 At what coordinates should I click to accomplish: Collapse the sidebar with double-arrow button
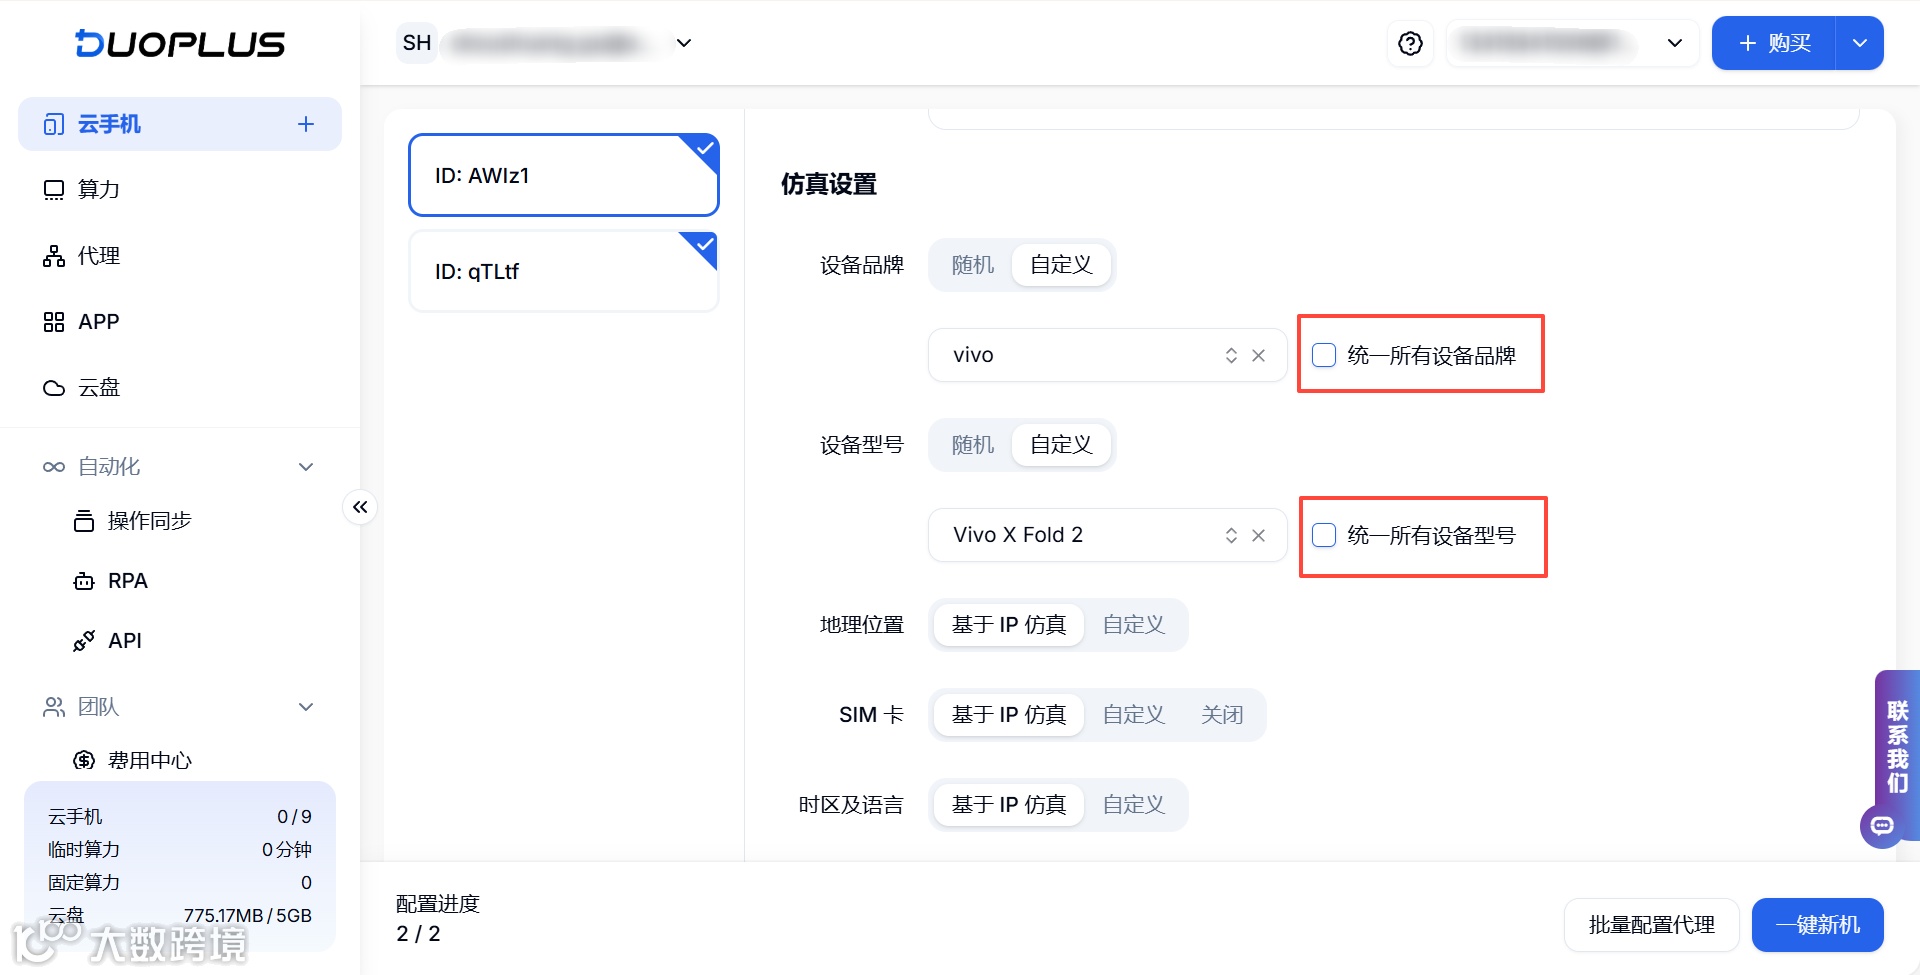point(360,507)
